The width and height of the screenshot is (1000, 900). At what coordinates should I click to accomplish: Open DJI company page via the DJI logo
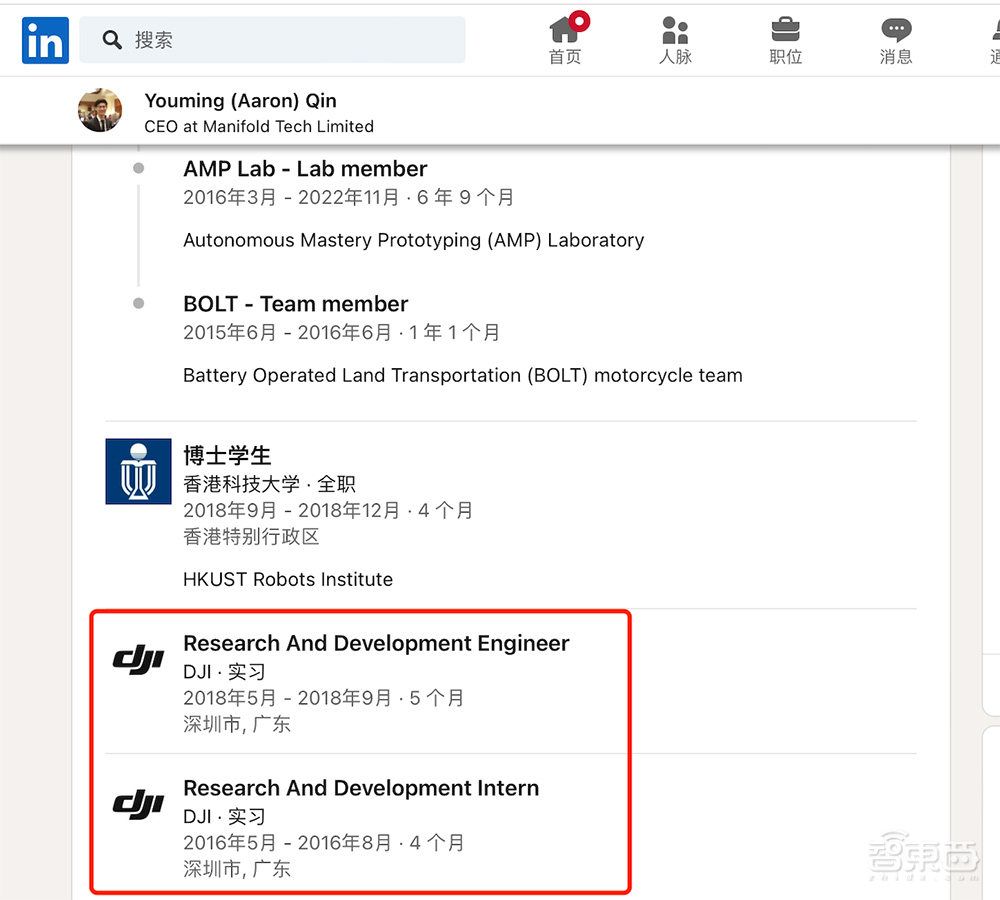coord(138,659)
